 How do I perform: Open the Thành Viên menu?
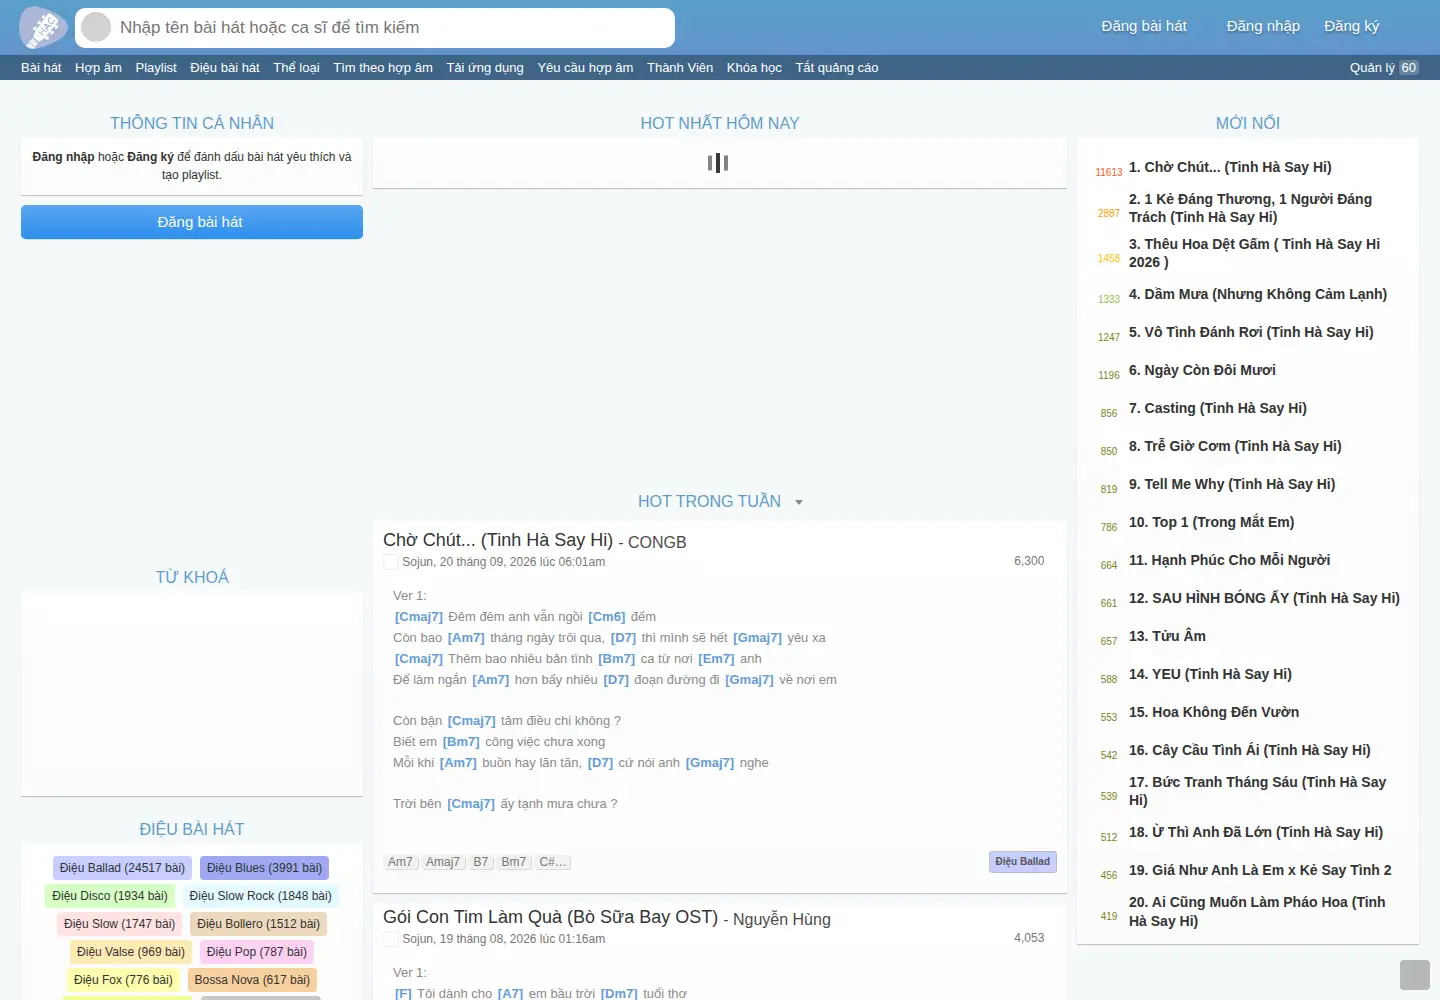[680, 68]
